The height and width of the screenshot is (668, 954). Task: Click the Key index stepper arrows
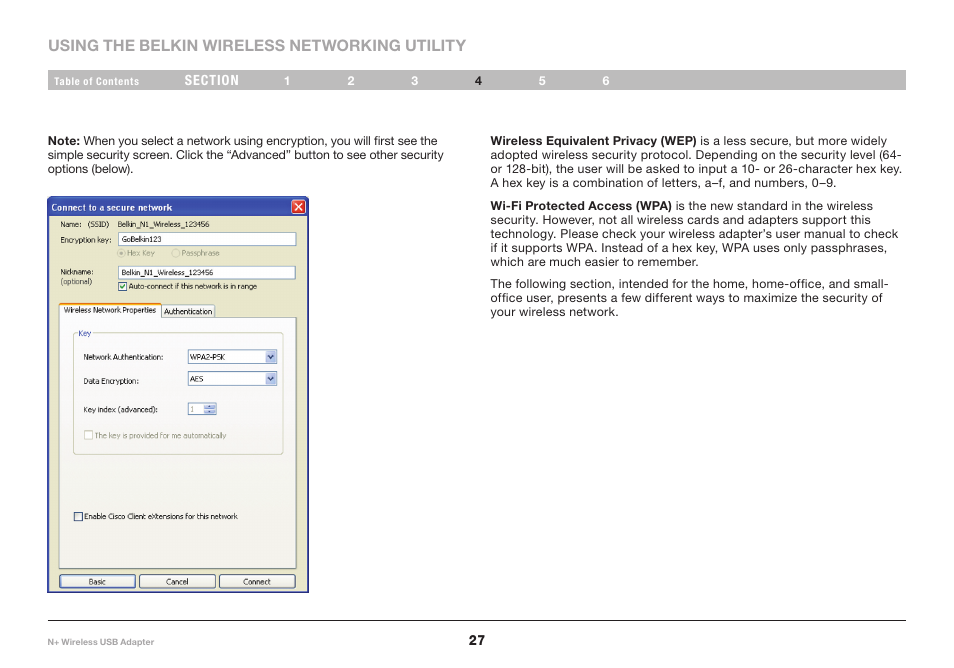(x=210, y=409)
